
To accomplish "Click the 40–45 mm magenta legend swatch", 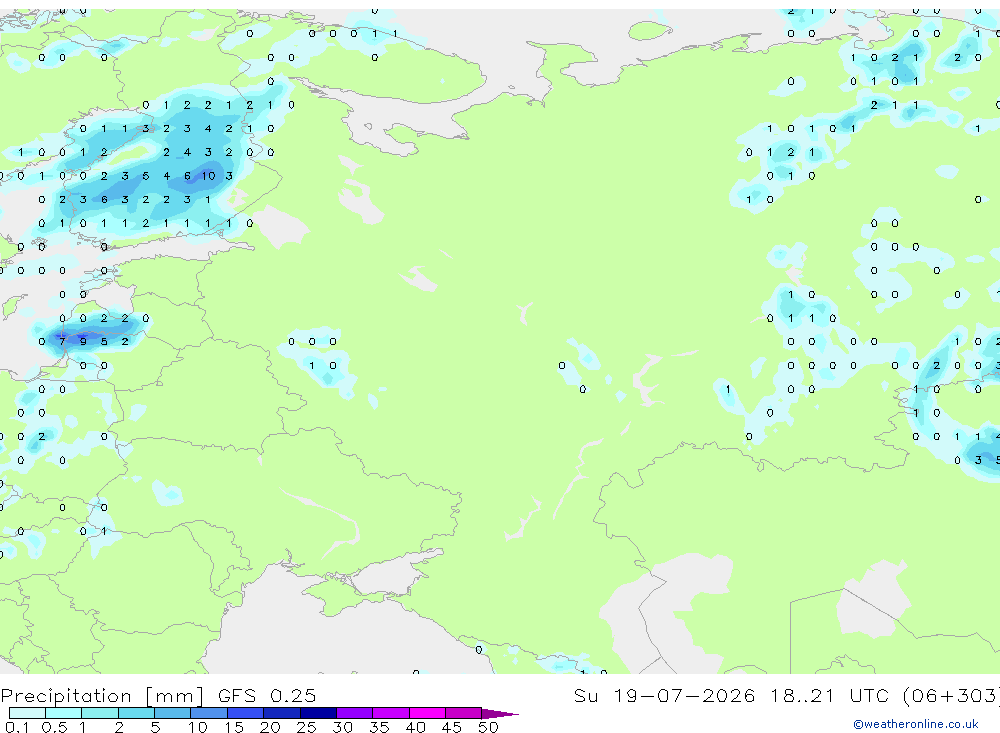I will (x=427, y=713).
